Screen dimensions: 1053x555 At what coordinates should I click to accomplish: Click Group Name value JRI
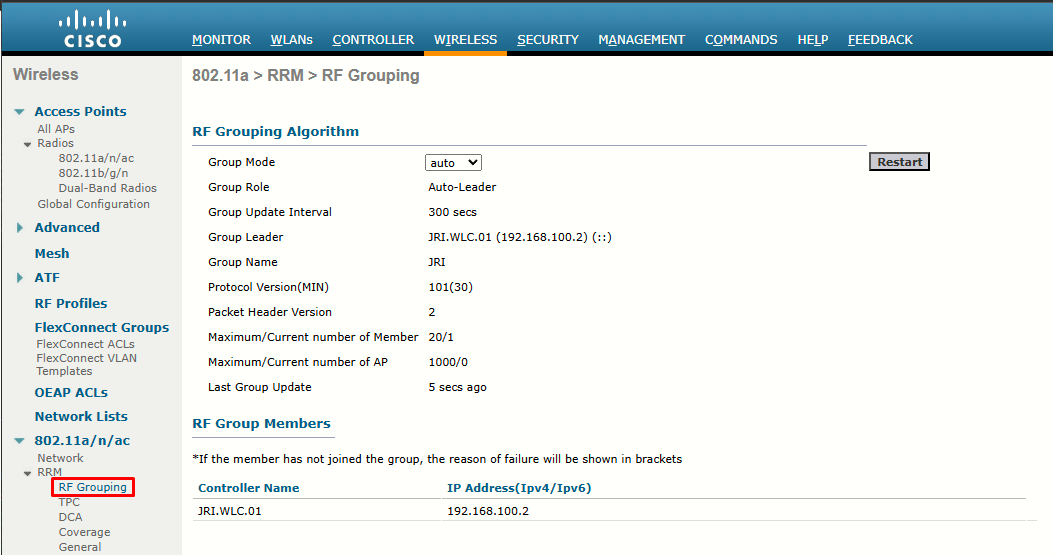point(437,262)
